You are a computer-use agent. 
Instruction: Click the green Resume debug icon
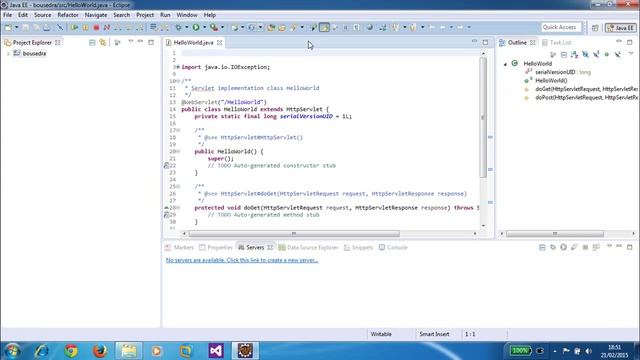point(74,27)
